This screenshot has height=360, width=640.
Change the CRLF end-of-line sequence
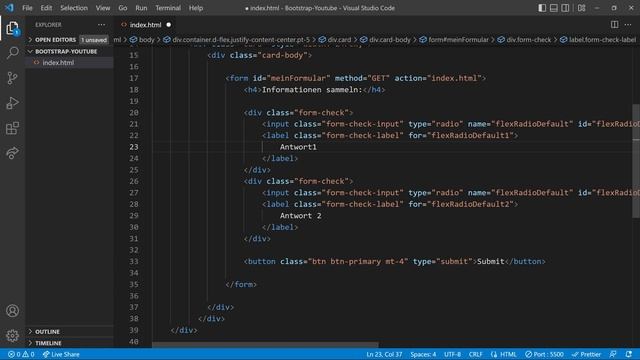[476, 354]
